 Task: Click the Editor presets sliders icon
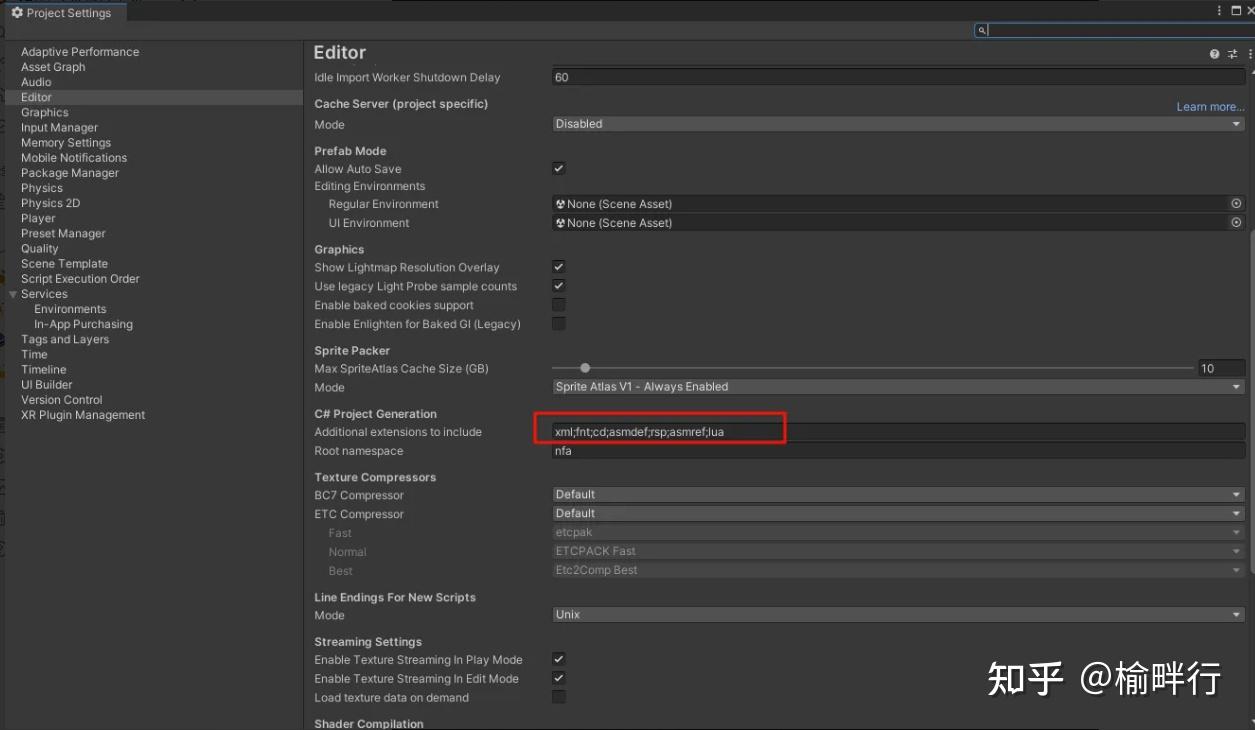coord(1233,54)
